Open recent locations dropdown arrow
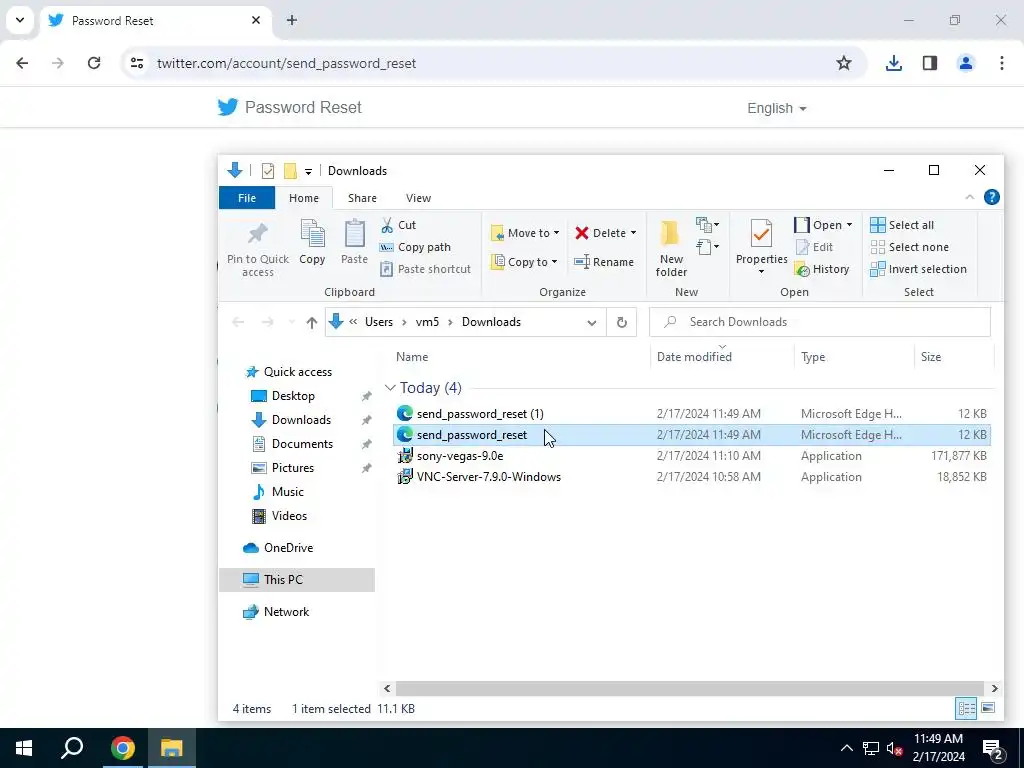Viewport: 1024px width, 768px height. [291, 322]
